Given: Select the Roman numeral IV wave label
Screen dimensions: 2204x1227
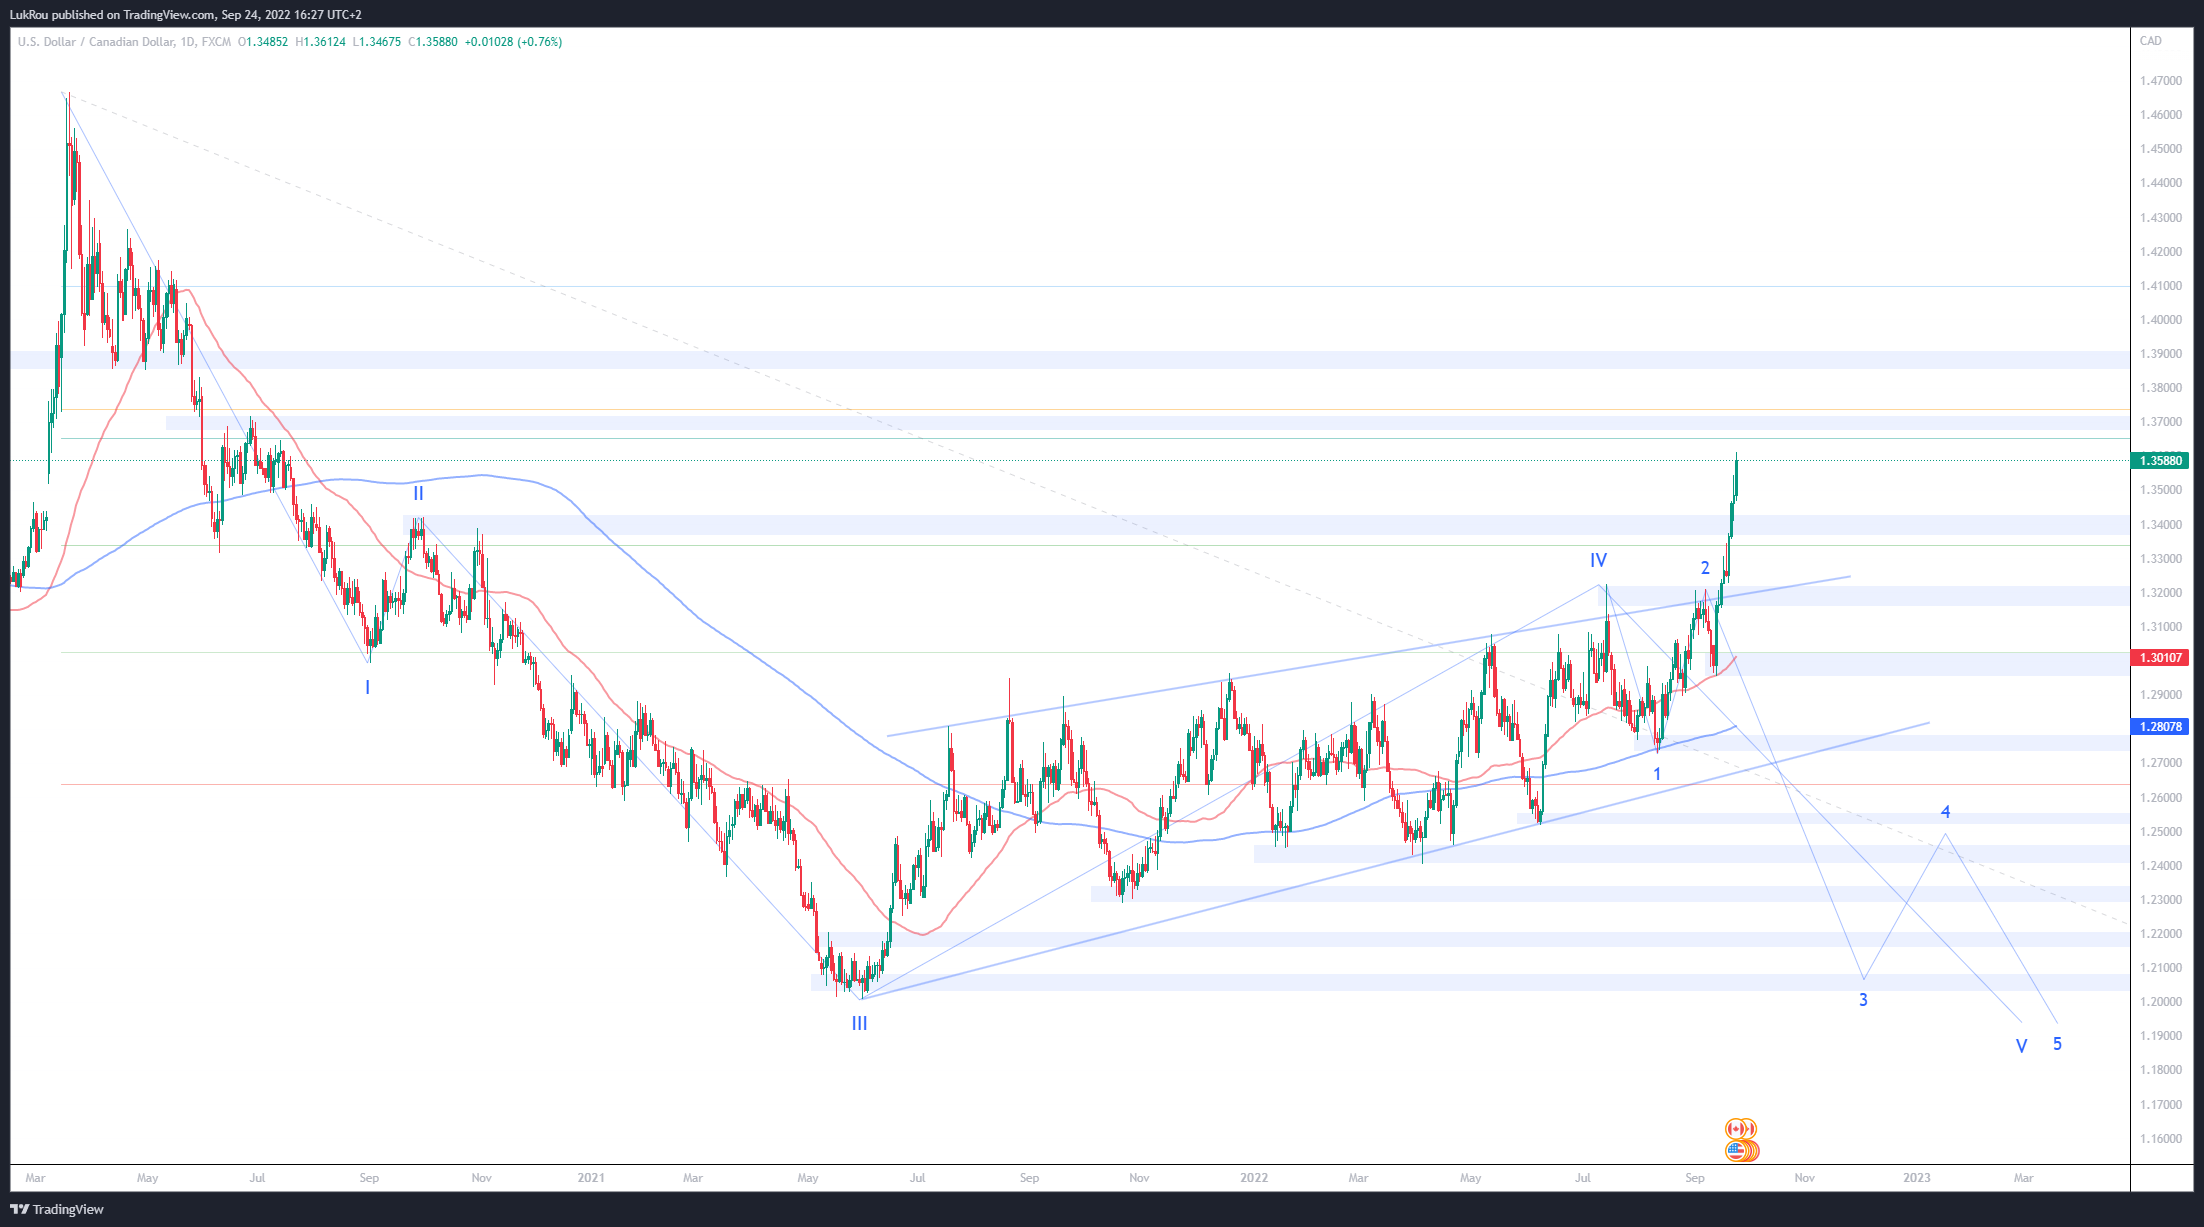Looking at the screenshot, I should coord(1598,561).
